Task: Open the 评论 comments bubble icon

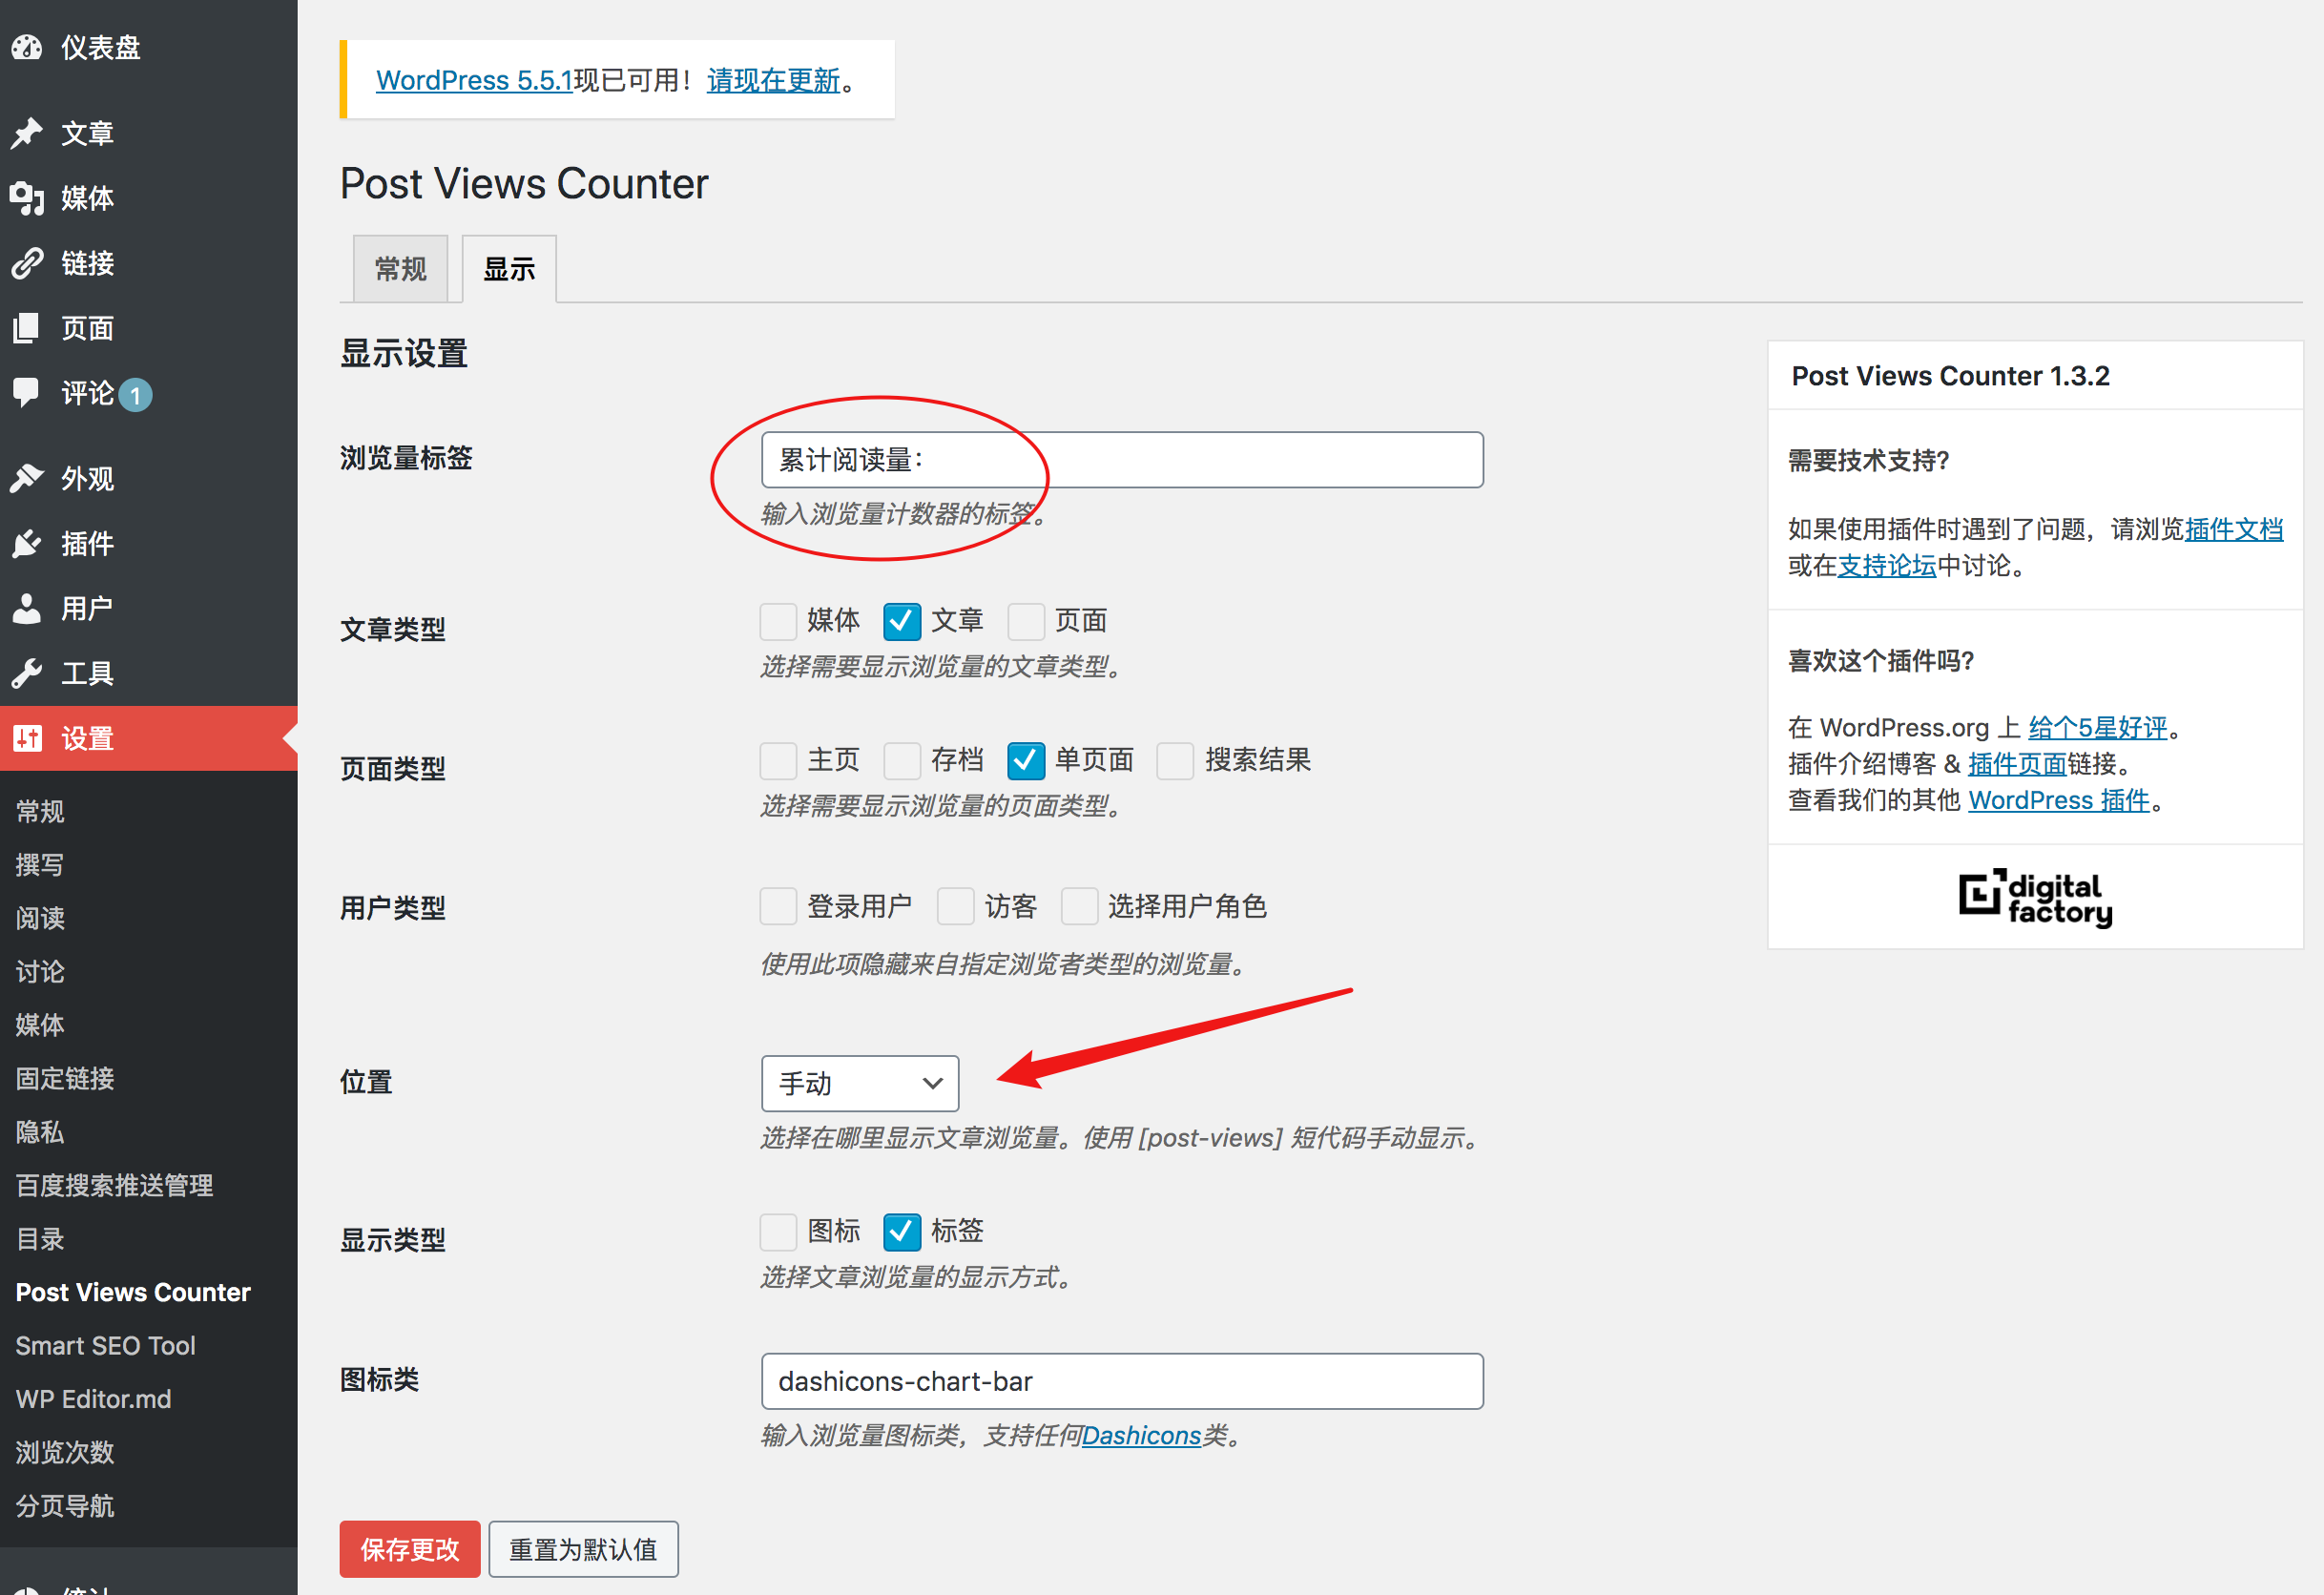Action: pos(27,393)
